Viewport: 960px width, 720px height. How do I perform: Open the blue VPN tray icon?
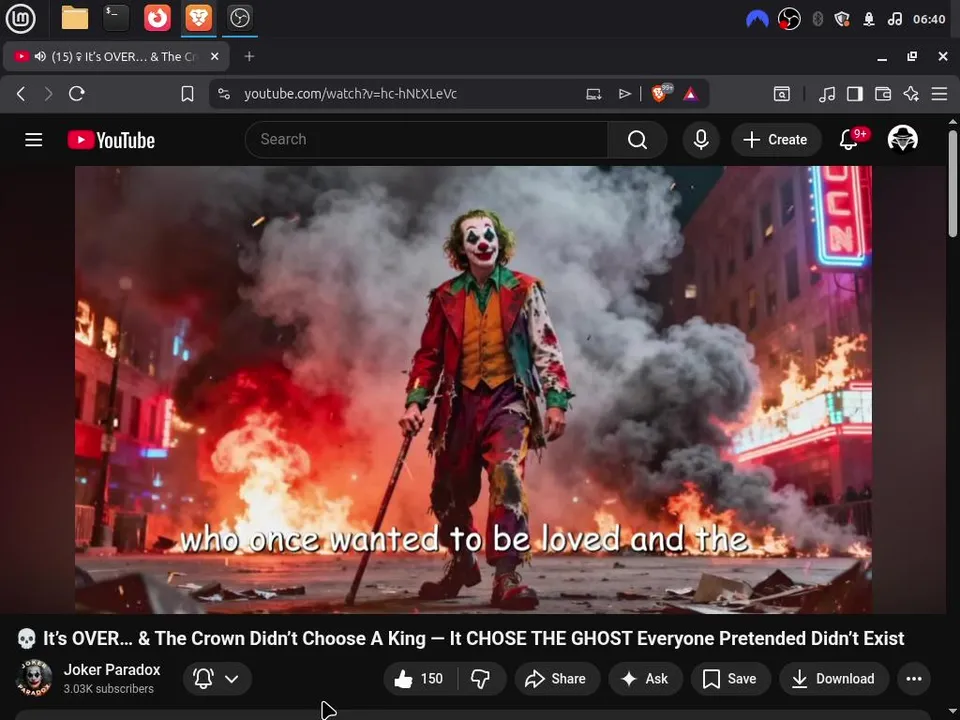(757, 19)
